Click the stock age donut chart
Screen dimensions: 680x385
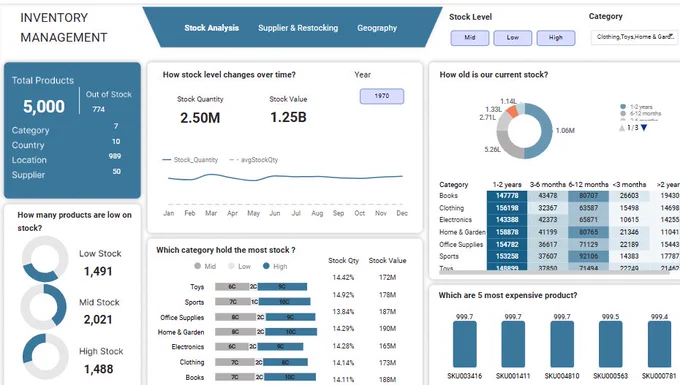point(524,131)
